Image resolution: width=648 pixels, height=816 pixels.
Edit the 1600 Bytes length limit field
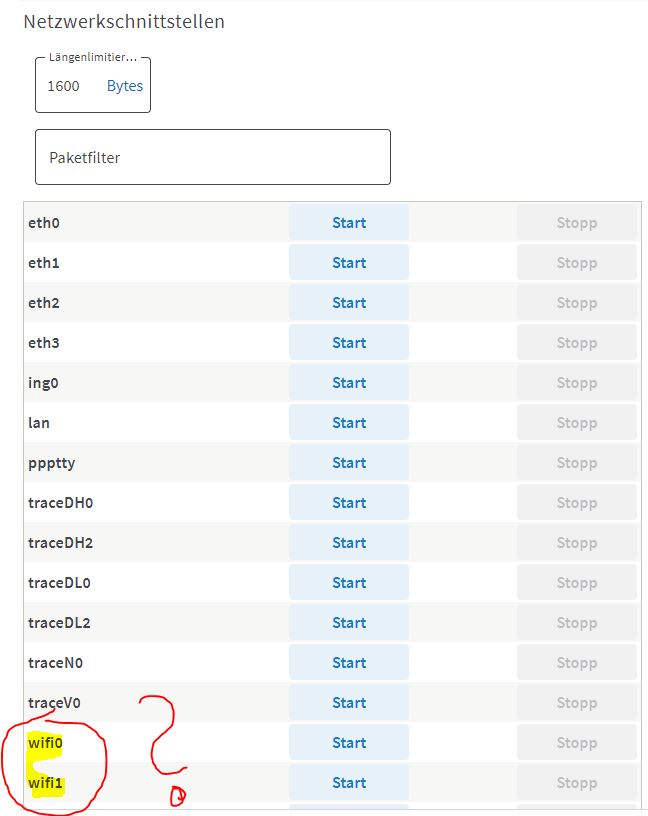[93, 86]
